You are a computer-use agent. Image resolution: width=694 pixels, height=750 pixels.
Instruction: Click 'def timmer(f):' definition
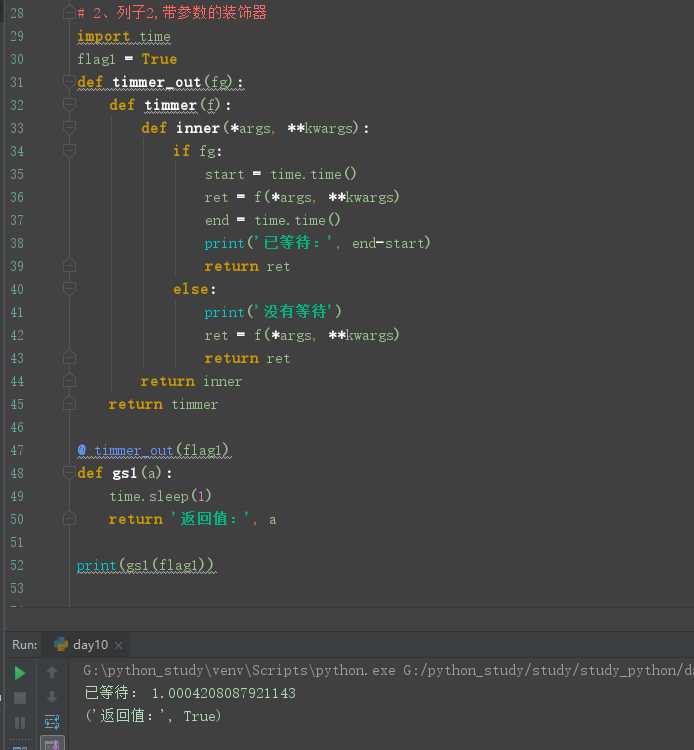(170, 105)
